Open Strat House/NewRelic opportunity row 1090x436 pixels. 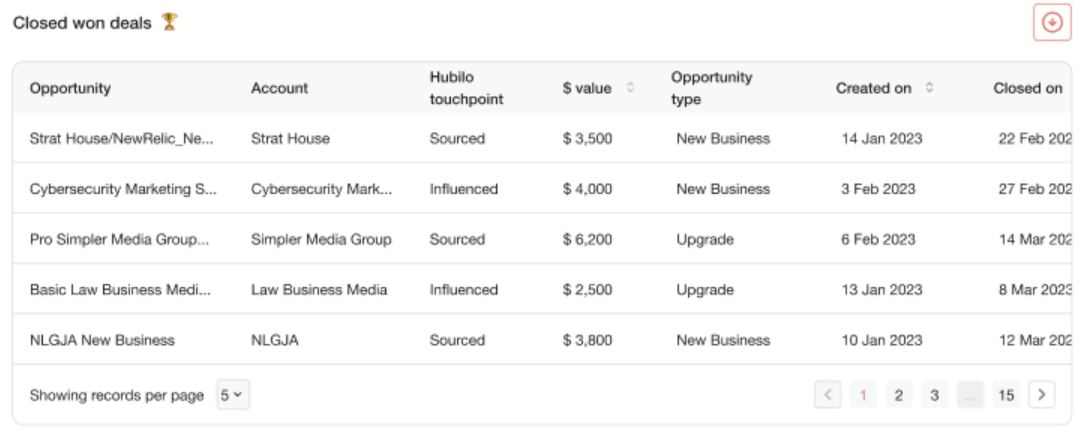click(x=542, y=138)
